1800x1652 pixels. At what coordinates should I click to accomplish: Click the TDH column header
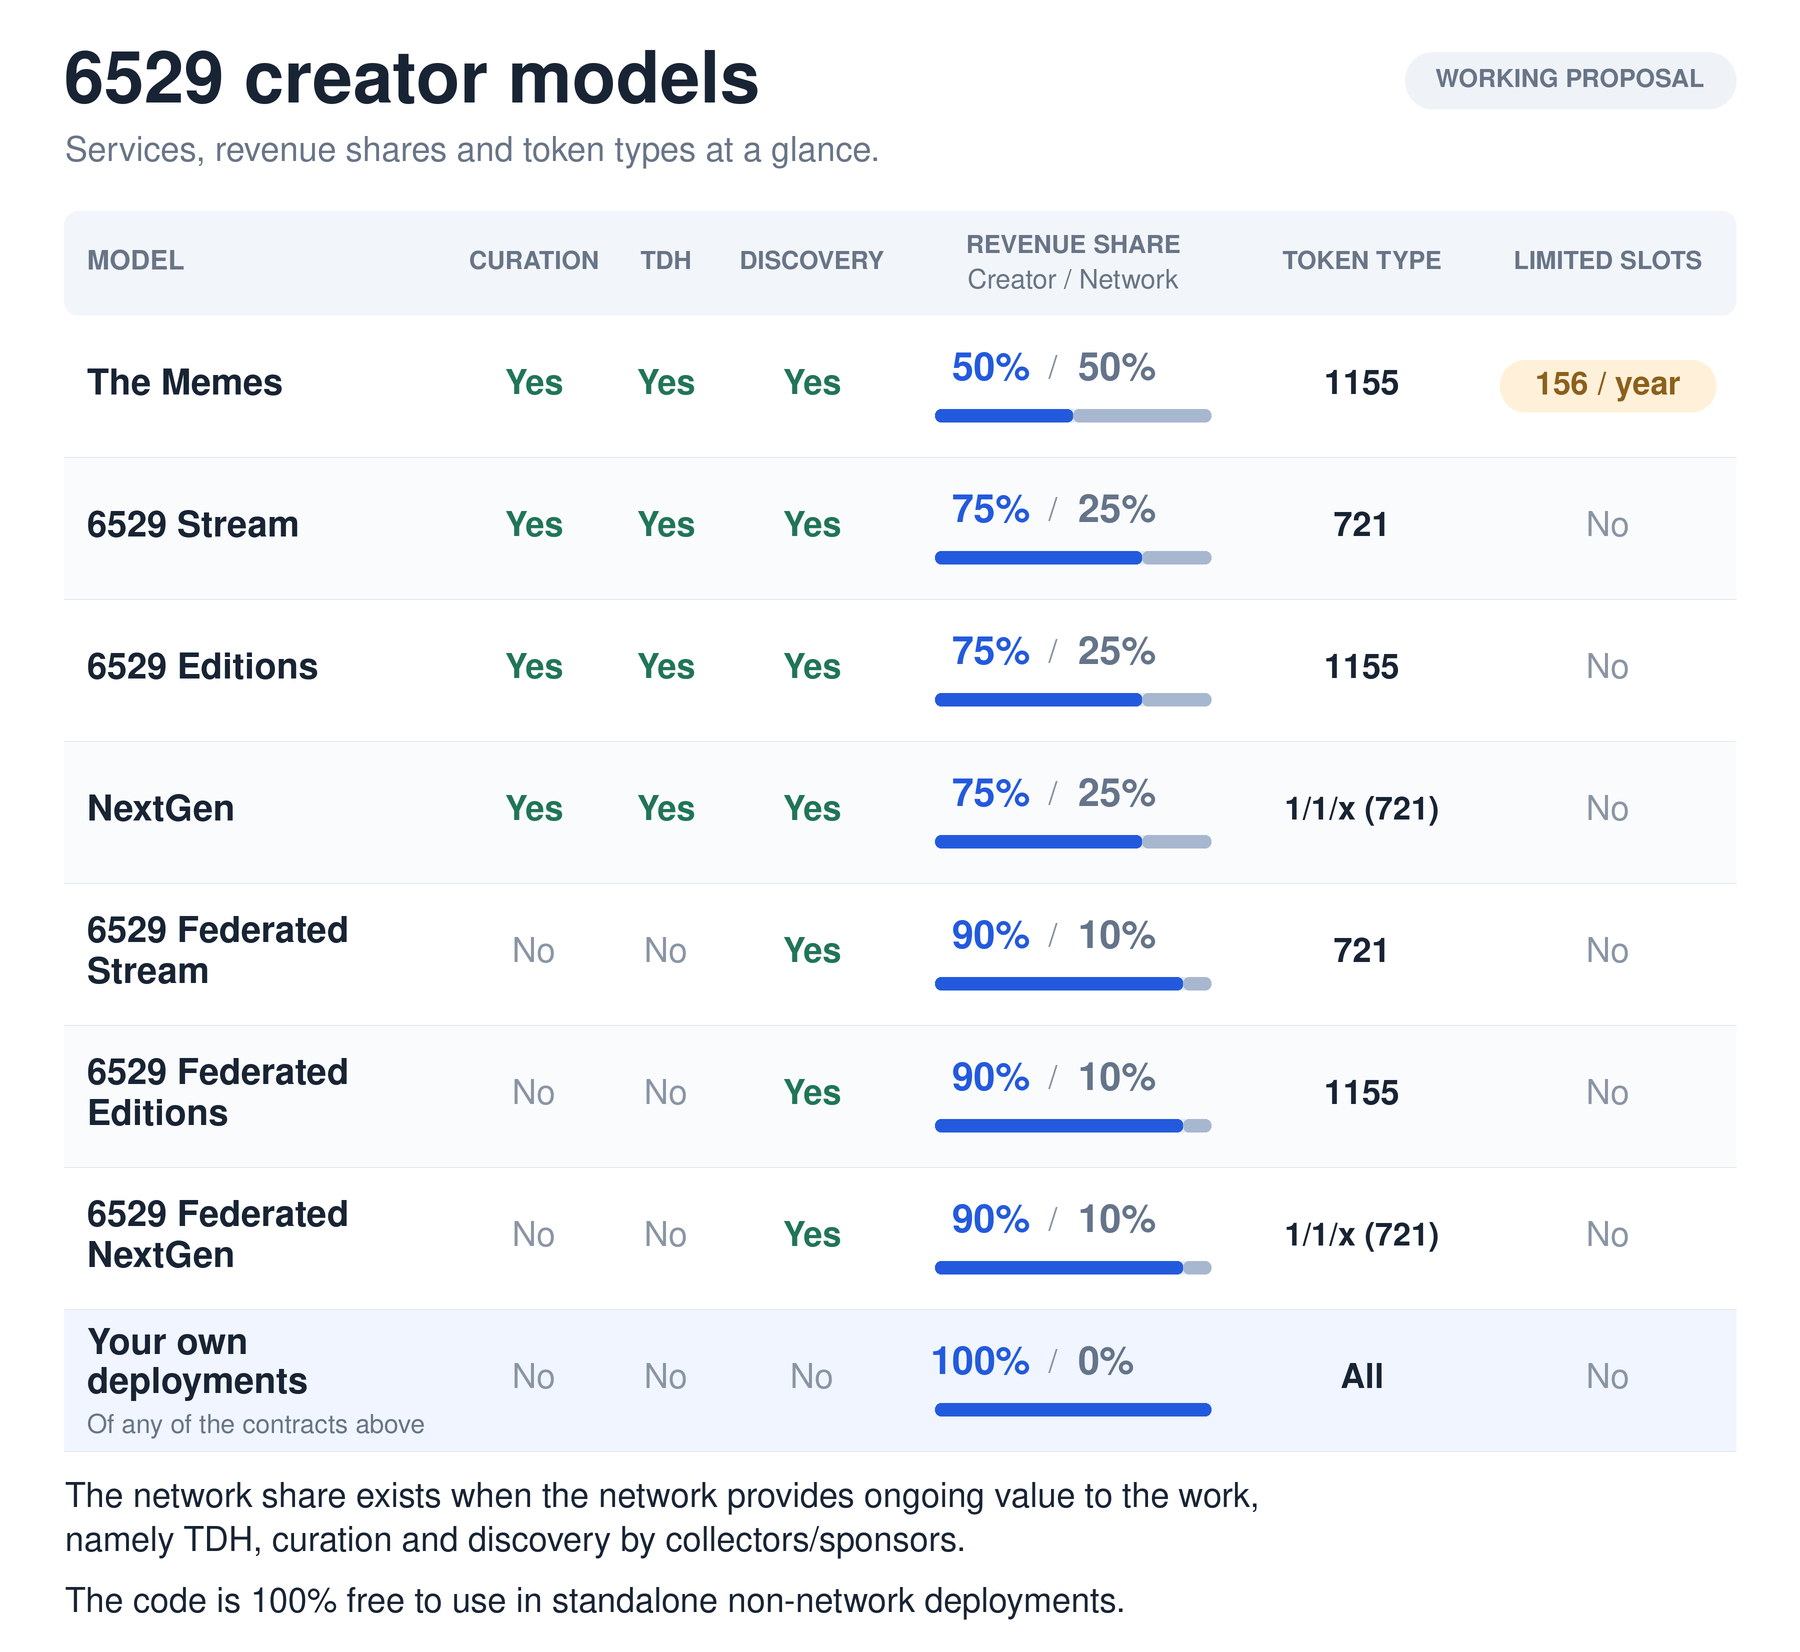pos(666,261)
